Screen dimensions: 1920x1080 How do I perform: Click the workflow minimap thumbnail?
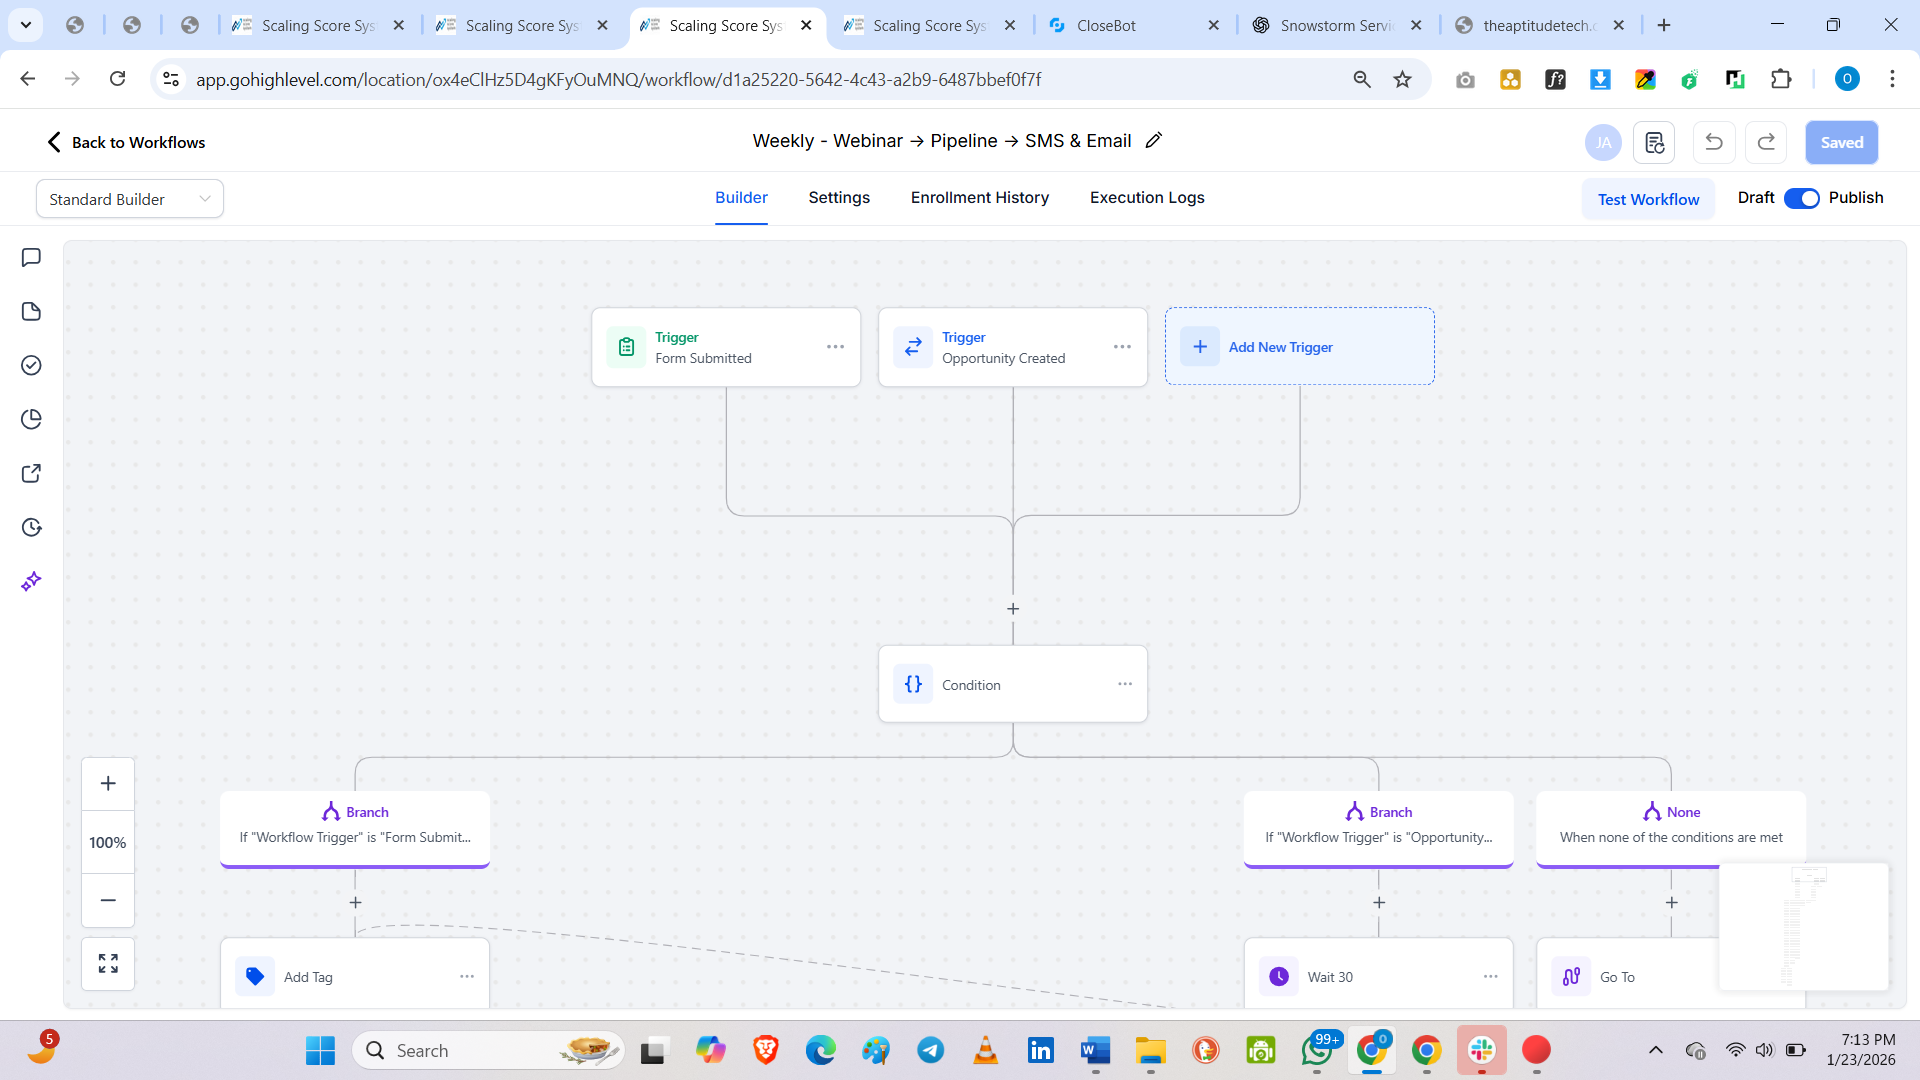[1803, 927]
